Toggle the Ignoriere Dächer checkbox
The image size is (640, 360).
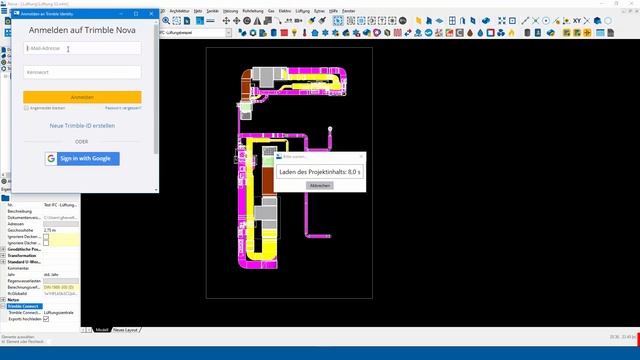(x=46, y=243)
